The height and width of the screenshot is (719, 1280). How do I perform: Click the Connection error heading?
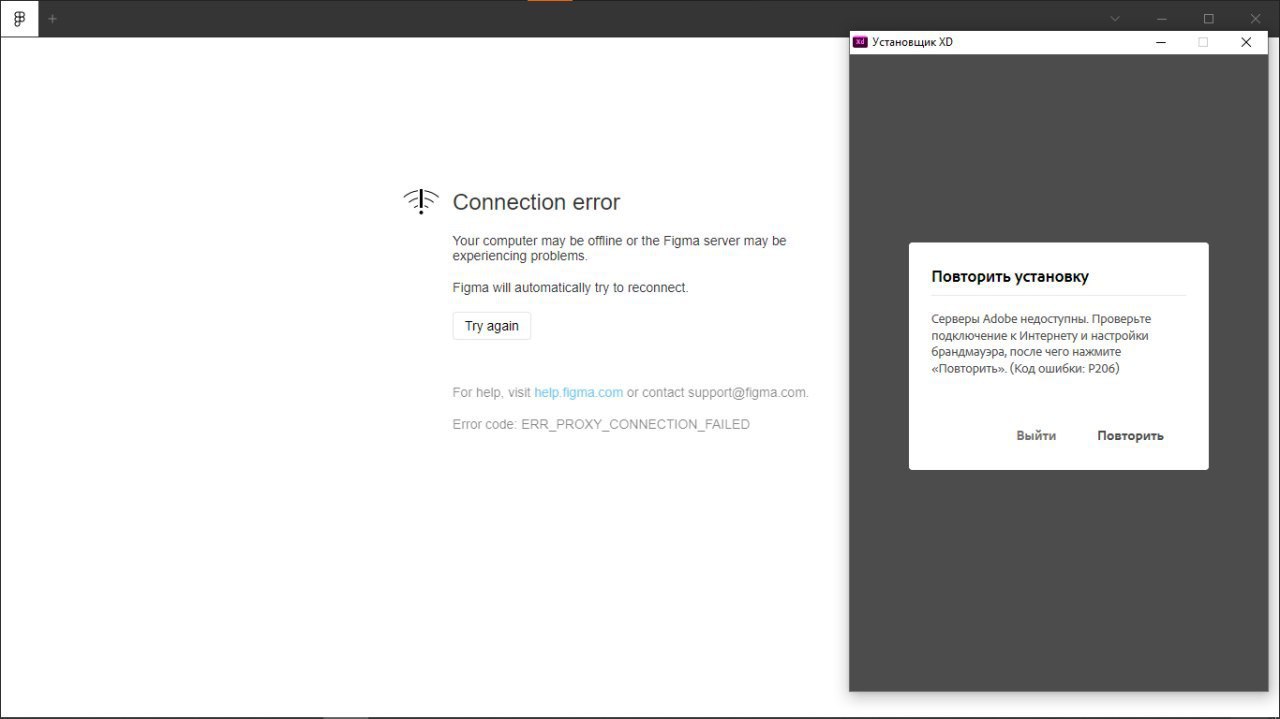point(536,202)
